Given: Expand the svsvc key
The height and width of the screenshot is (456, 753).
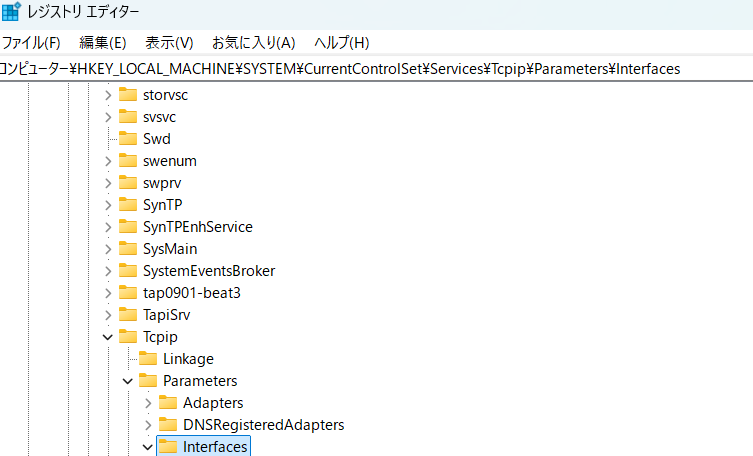Looking at the screenshot, I should 108,117.
